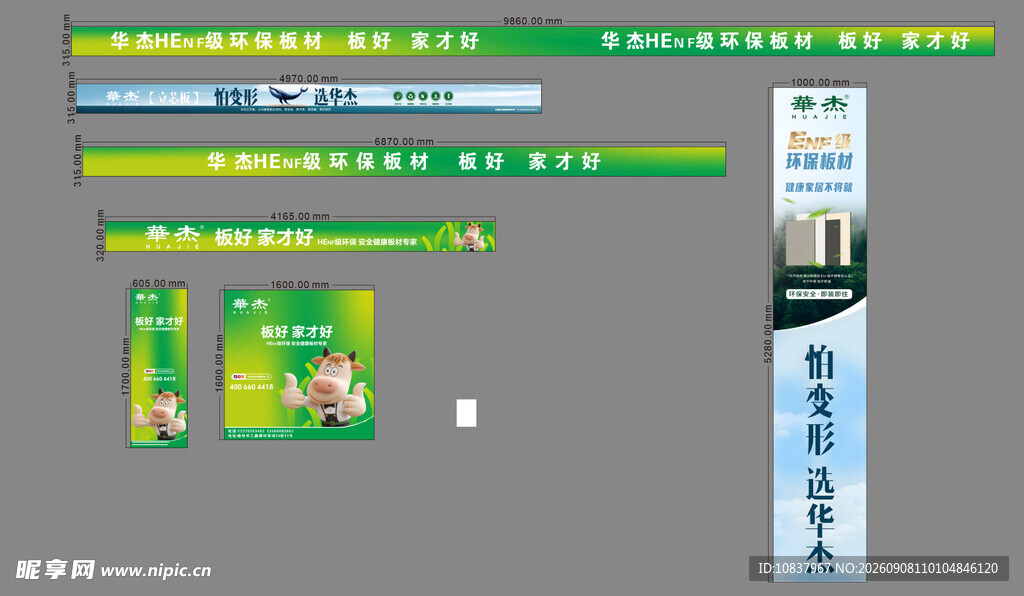The image size is (1024, 596).
Task: Select the gold ENF级 text in the tall banner
Action: 820,140
